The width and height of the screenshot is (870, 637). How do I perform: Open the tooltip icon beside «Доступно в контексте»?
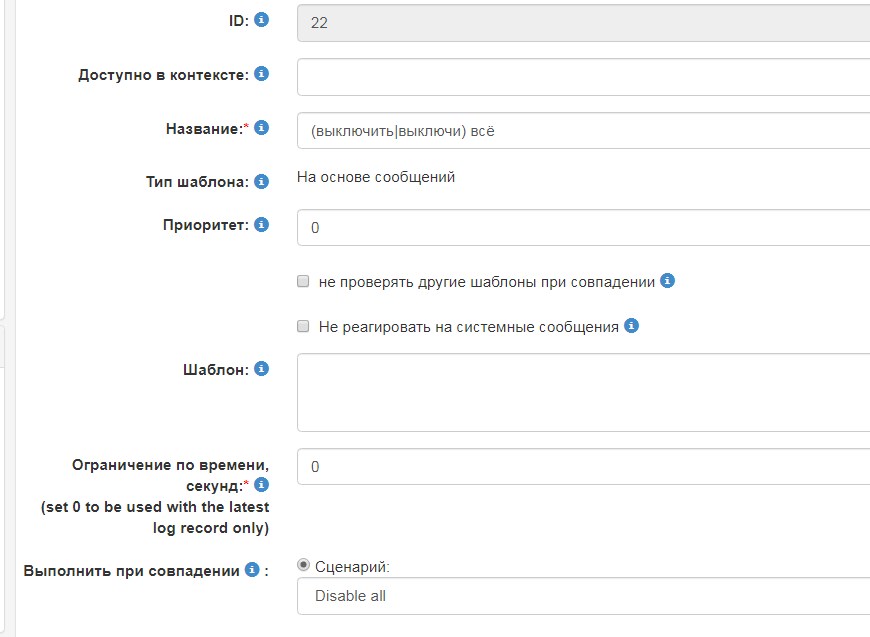point(262,71)
